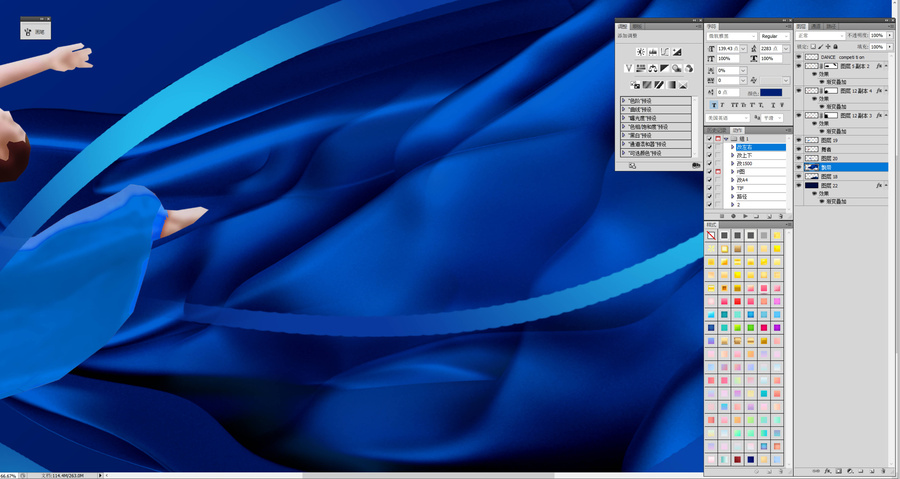Play the selected action
Screen dimensions: 900x479
(745, 216)
